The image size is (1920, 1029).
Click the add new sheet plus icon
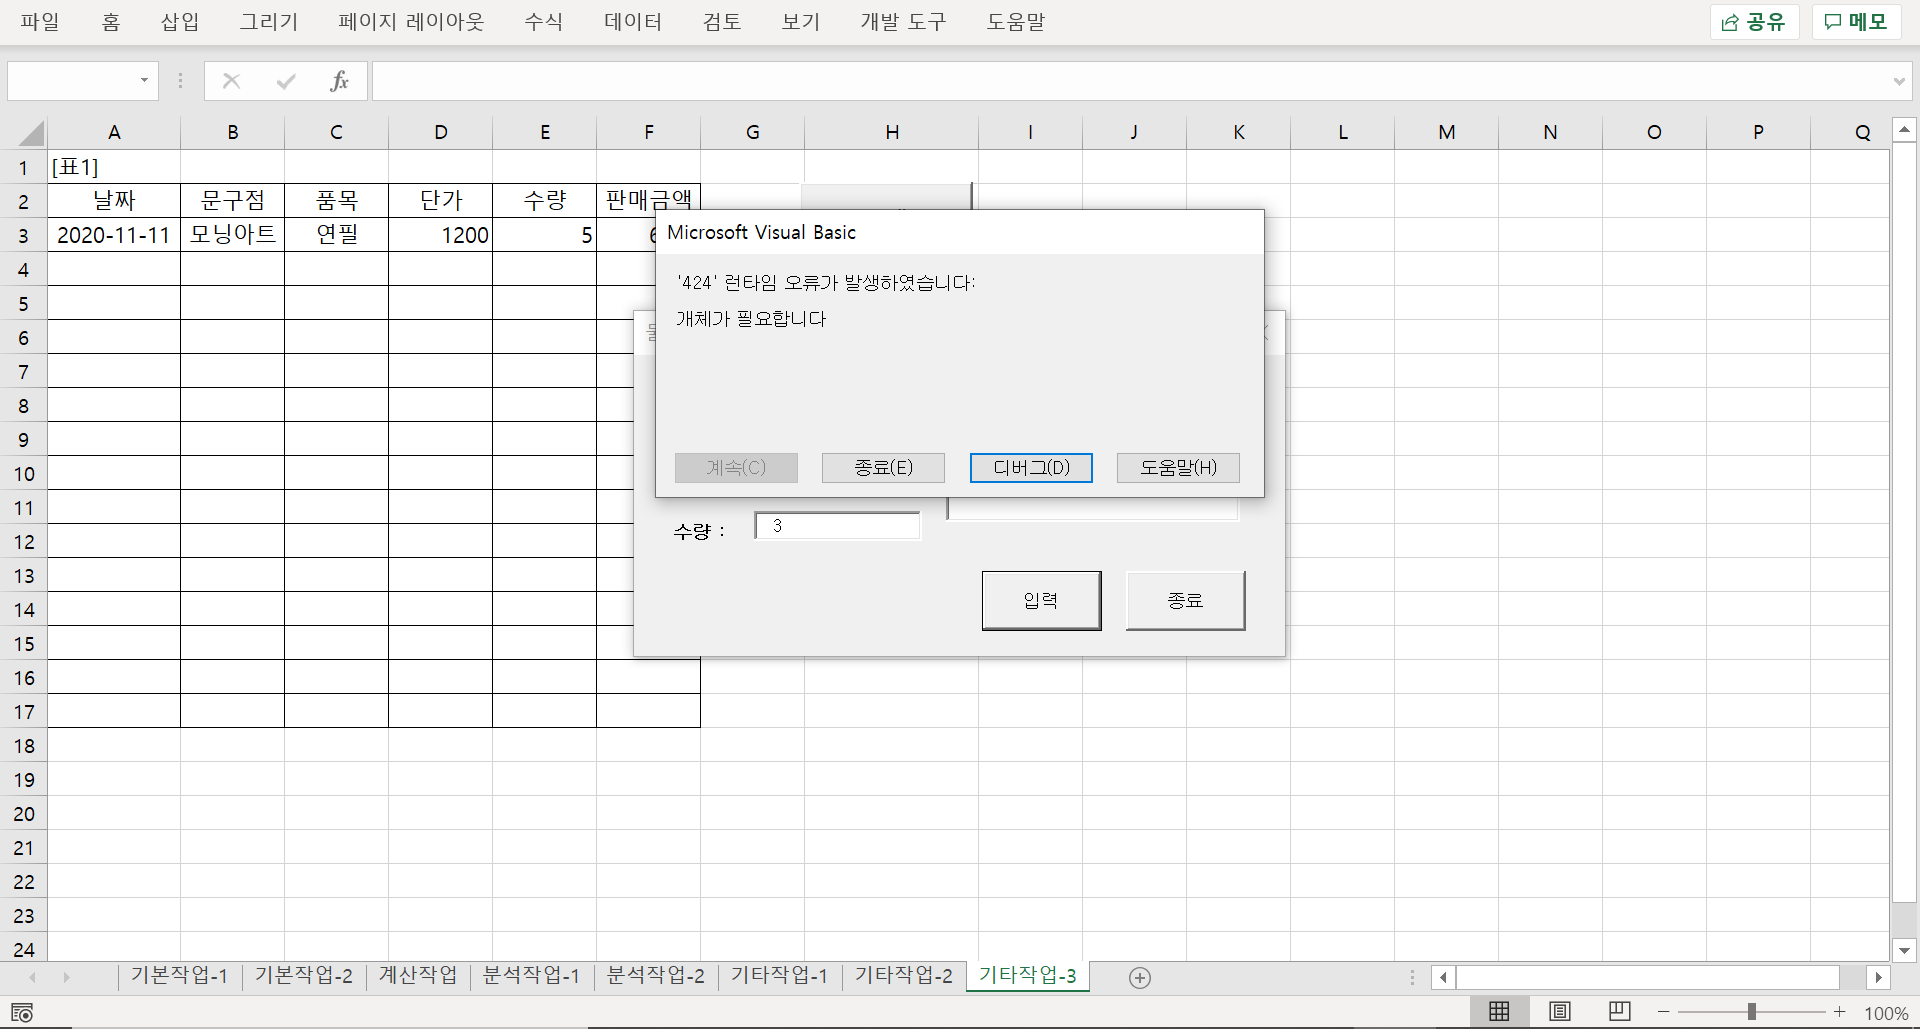(1139, 978)
